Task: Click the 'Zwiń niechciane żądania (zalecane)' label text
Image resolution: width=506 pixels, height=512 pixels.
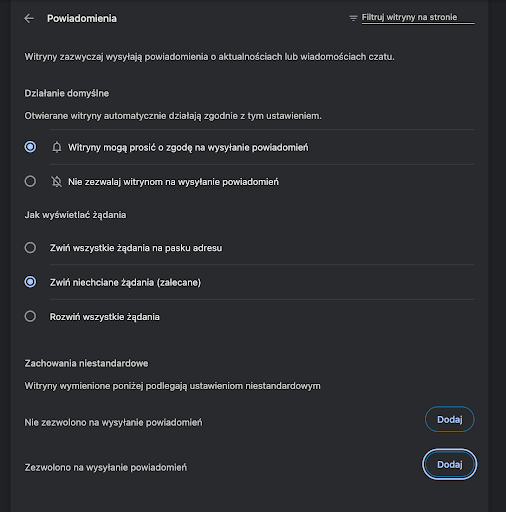Action: pyautogui.click(x=125, y=282)
